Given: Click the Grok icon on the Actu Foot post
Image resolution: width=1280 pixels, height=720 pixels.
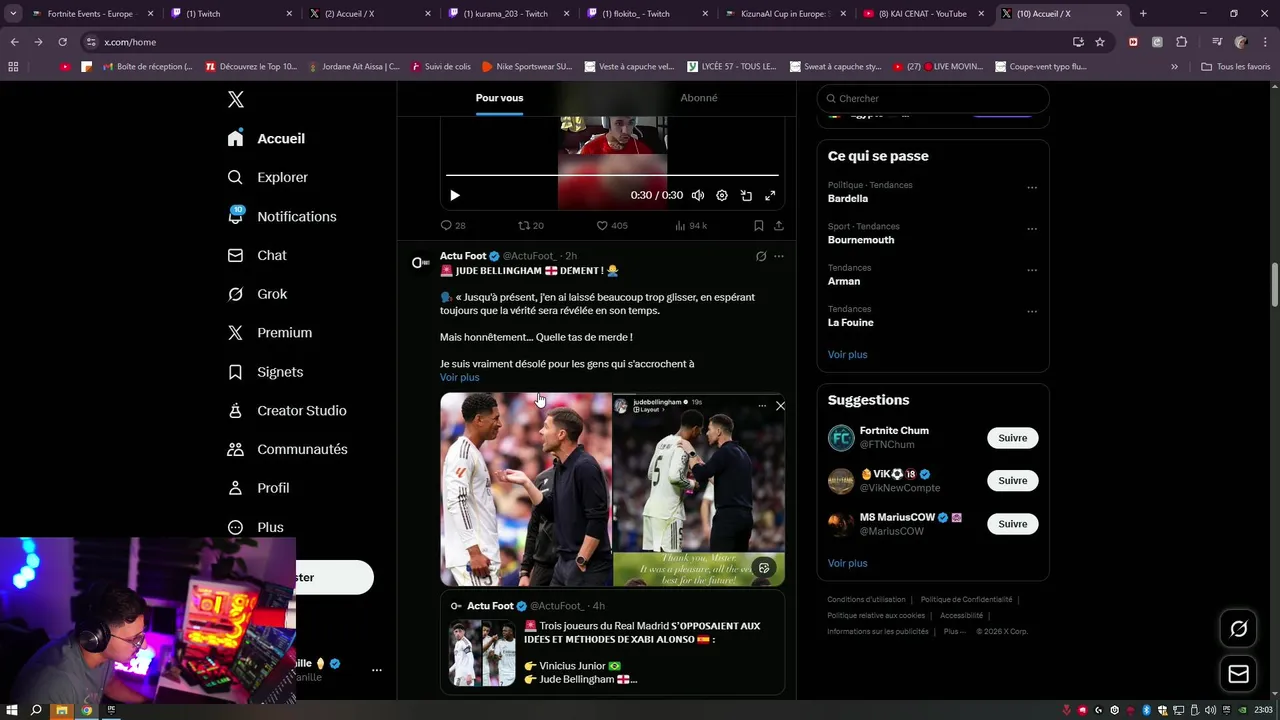Looking at the screenshot, I should (761, 256).
